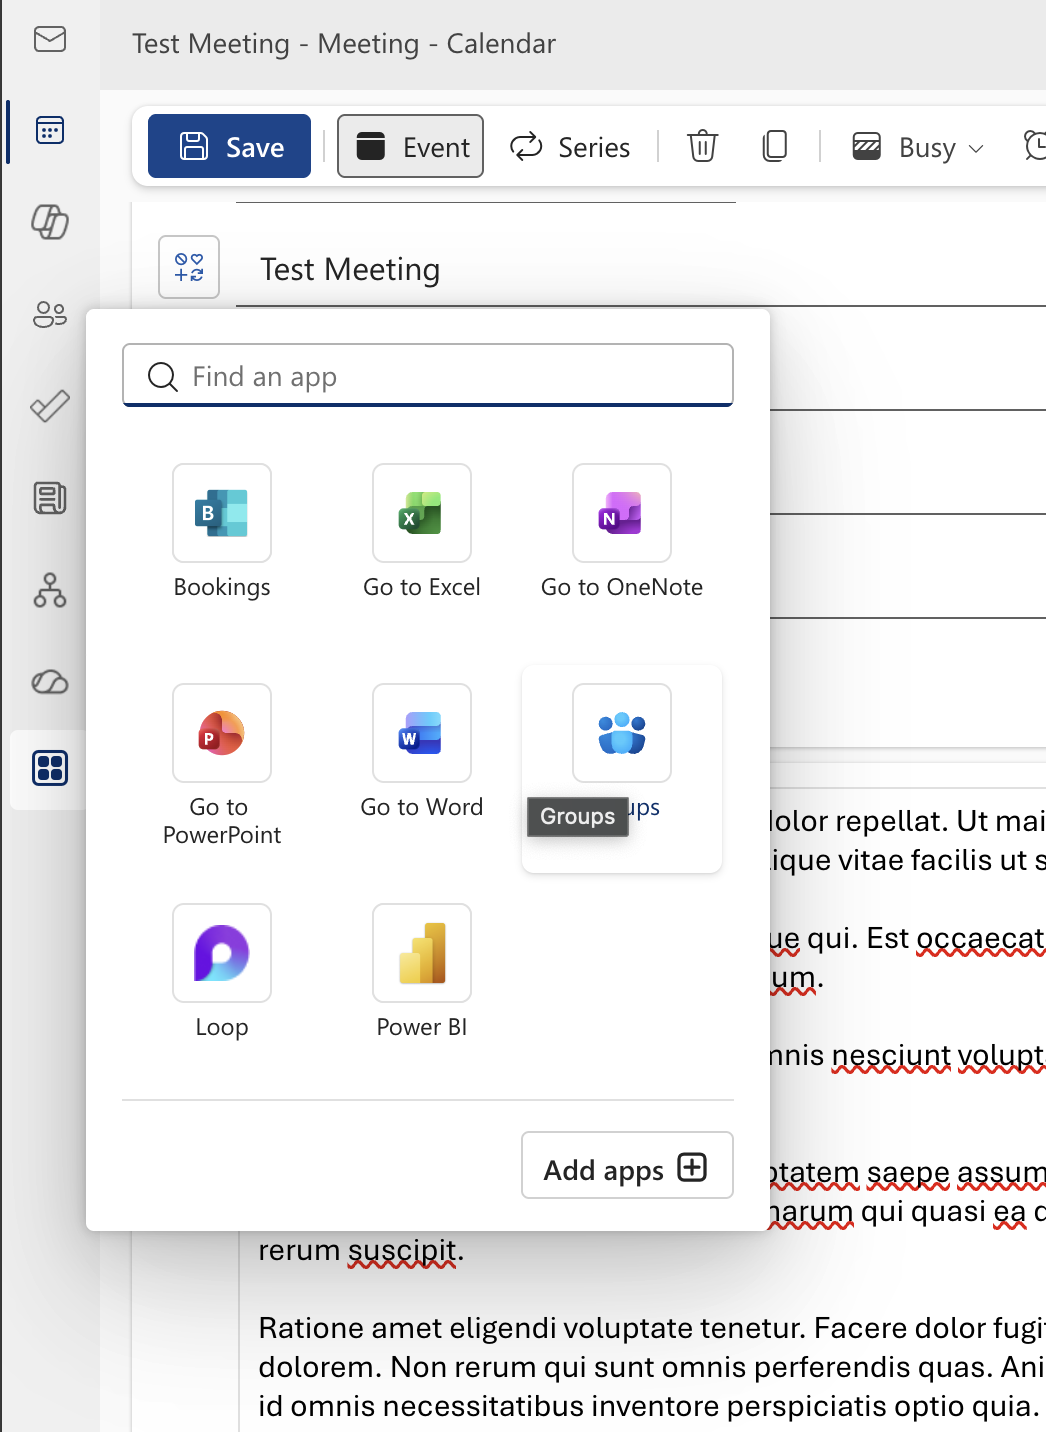Delete the meeting with trash icon
This screenshot has height=1432, width=1046.
click(703, 146)
